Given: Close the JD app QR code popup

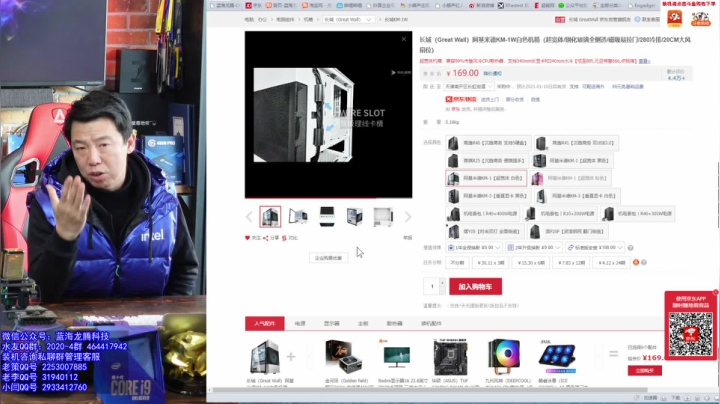Looking at the screenshot, I should 715,292.
